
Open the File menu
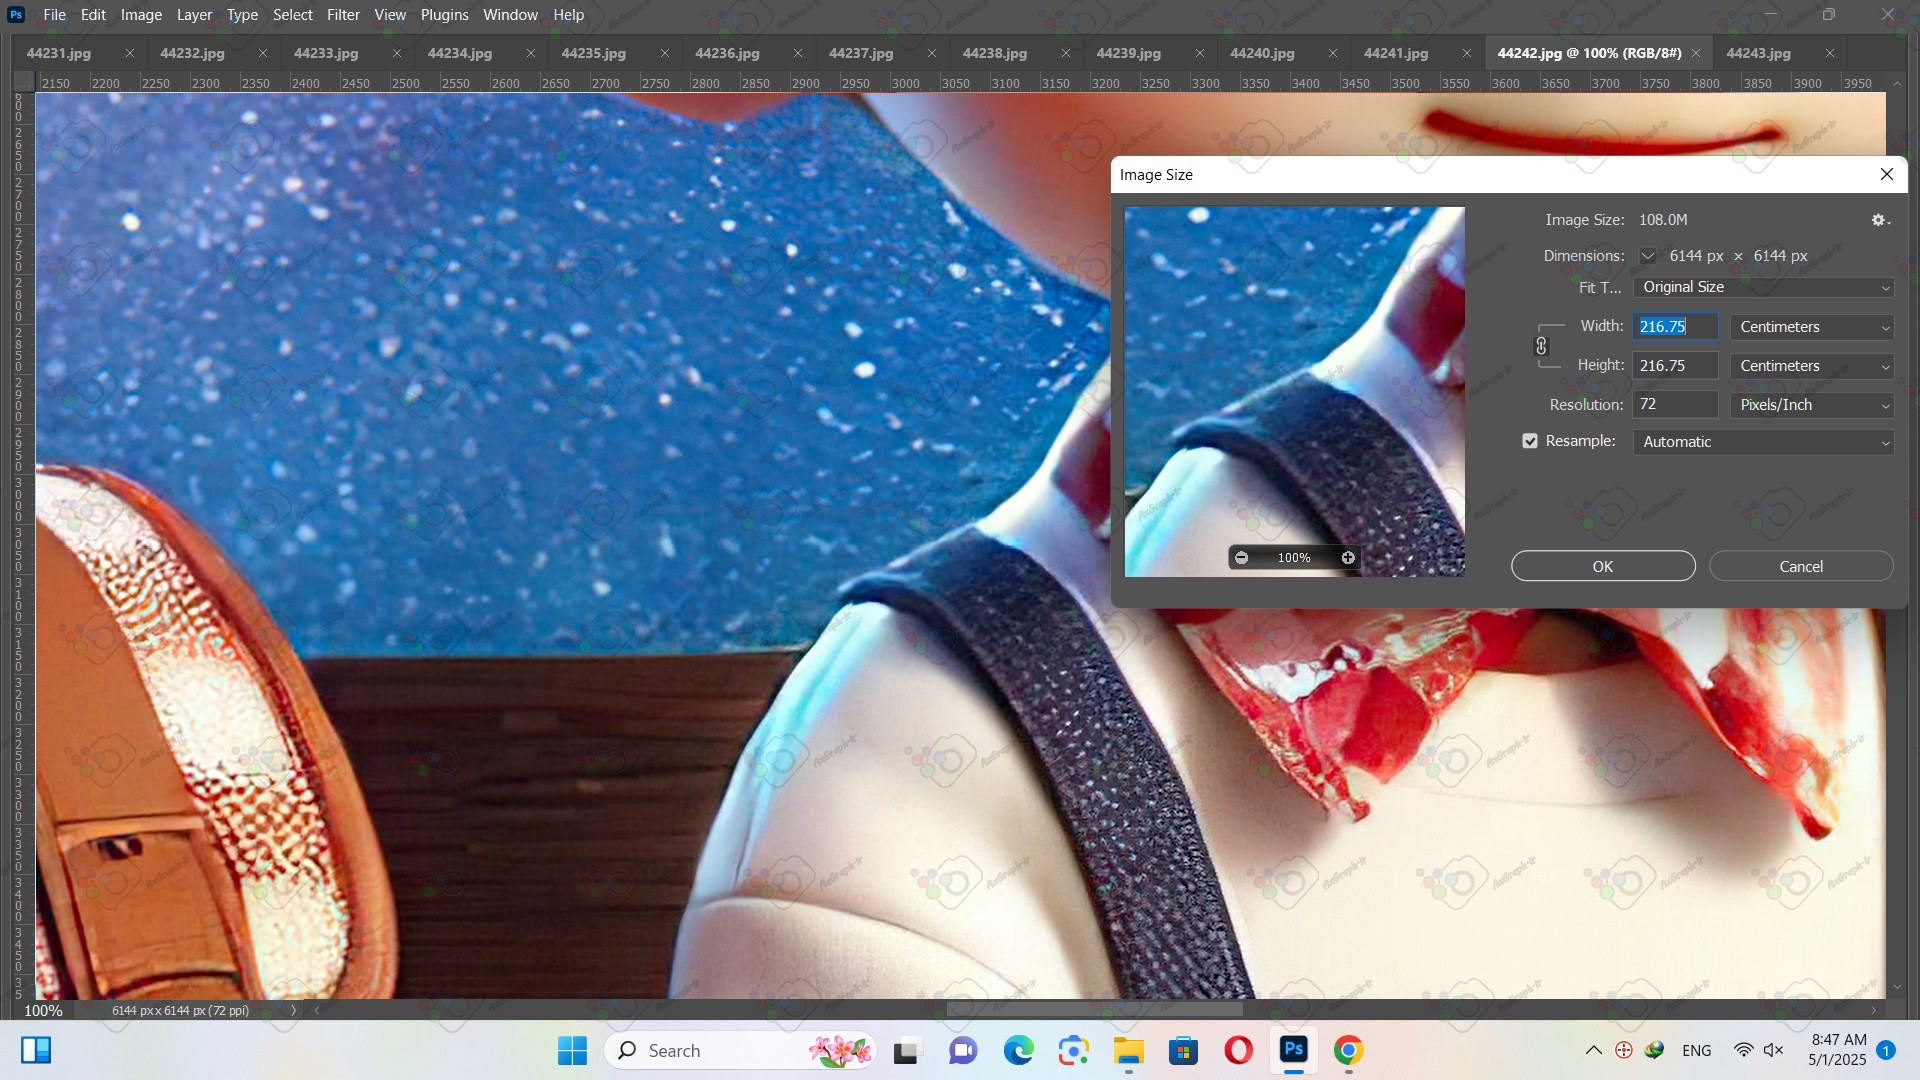pyautogui.click(x=54, y=15)
